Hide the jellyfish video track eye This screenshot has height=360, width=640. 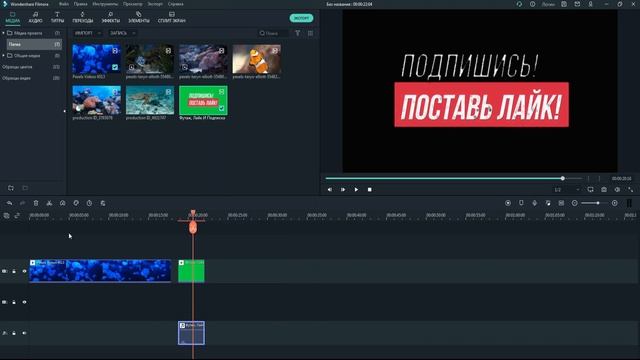(24, 271)
